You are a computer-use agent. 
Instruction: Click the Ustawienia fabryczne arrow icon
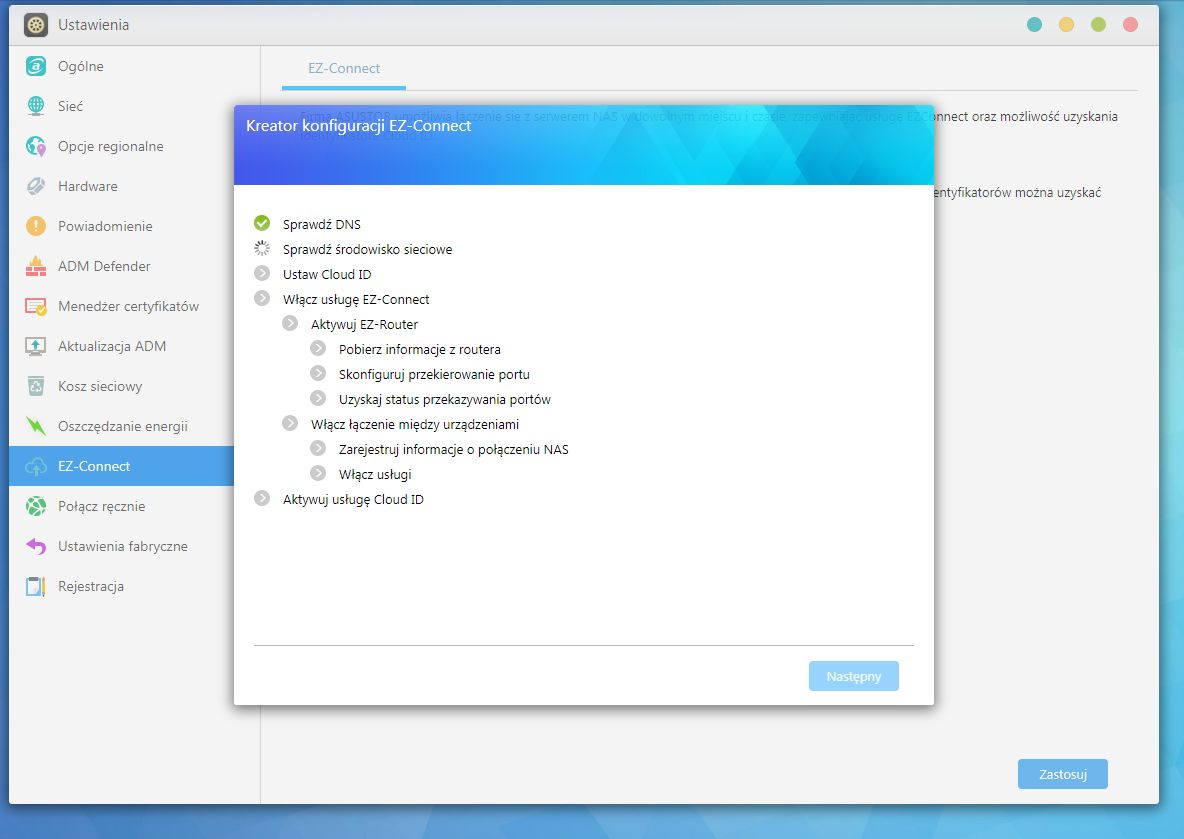pos(35,546)
